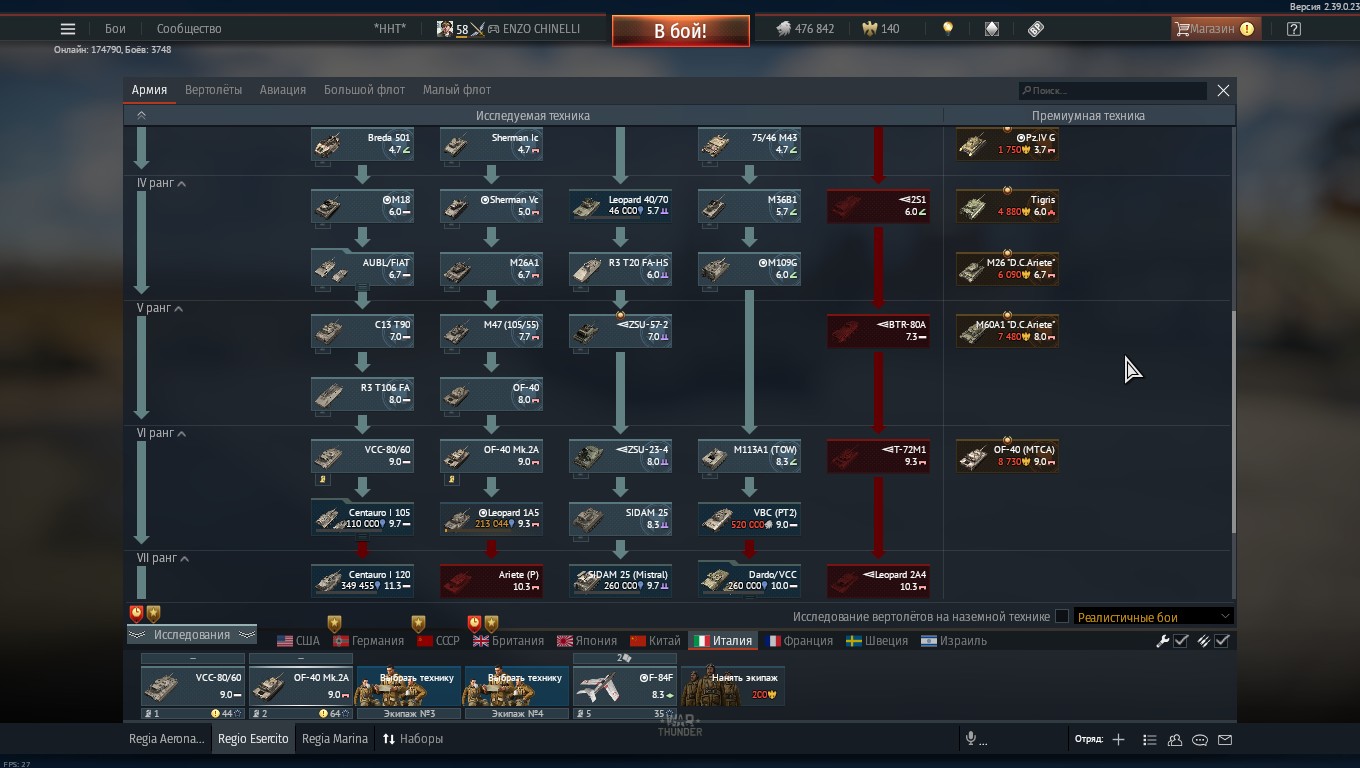Open the Battle Pass ticket icon
Image resolution: width=1360 pixels, height=768 pixels.
pos(1036,29)
